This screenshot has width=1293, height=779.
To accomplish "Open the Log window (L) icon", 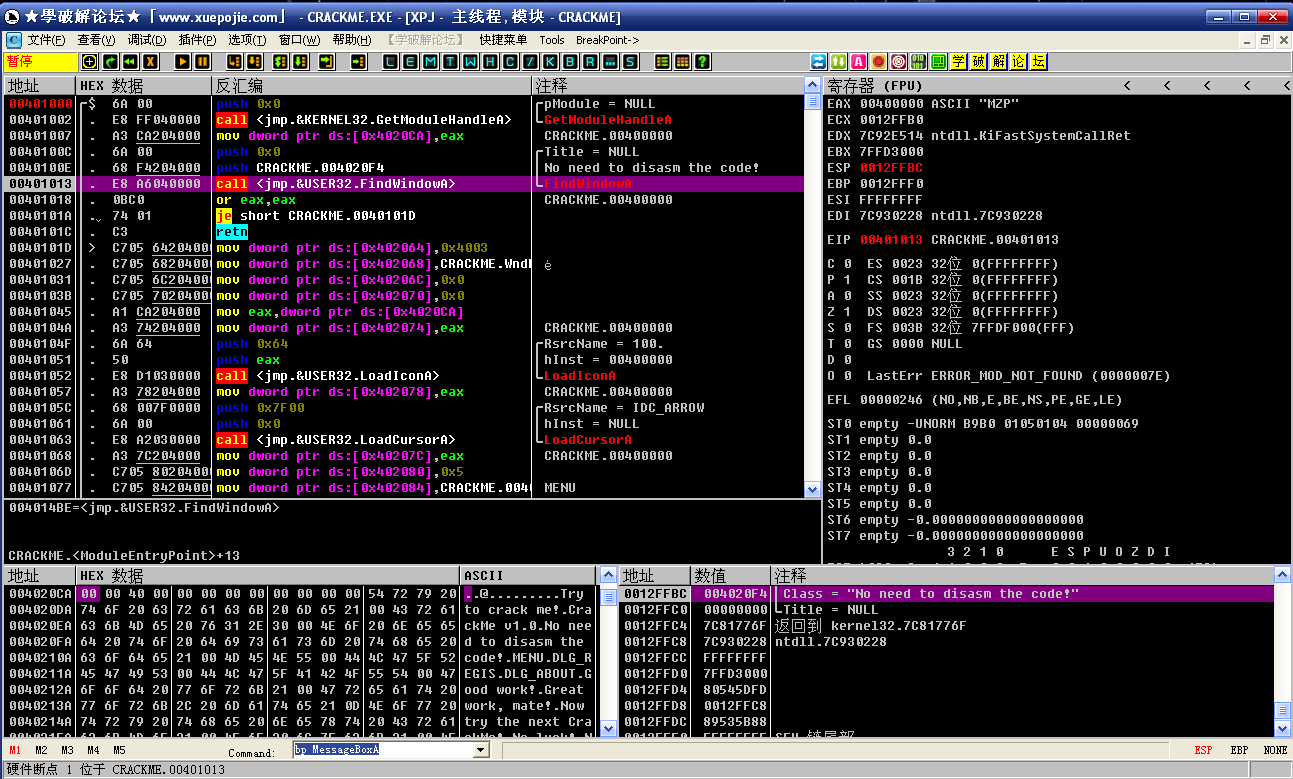I will pyautogui.click(x=391, y=62).
